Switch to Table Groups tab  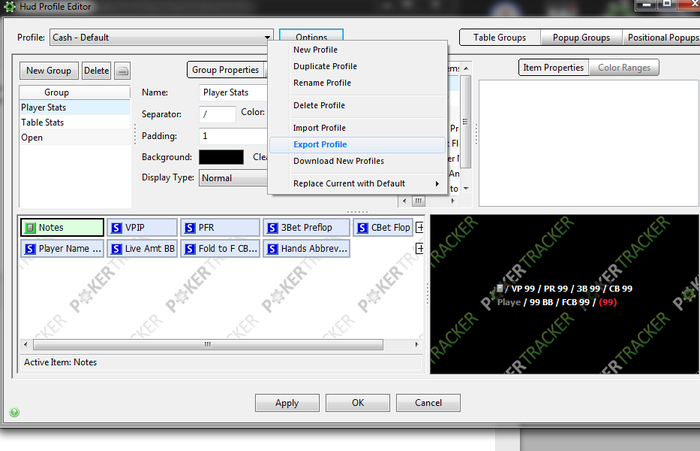(x=500, y=38)
